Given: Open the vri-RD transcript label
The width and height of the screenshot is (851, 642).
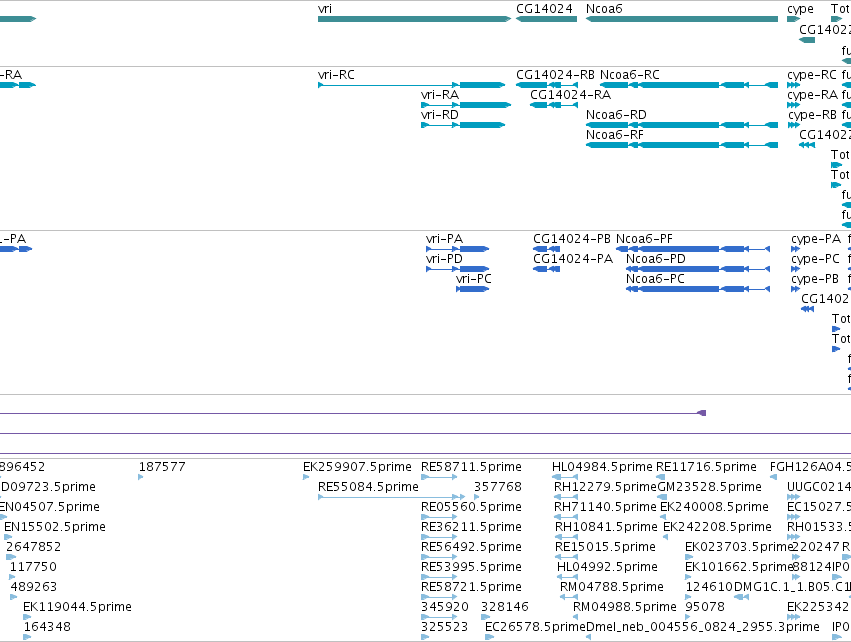Looking at the screenshot, I should coord(440,115).
